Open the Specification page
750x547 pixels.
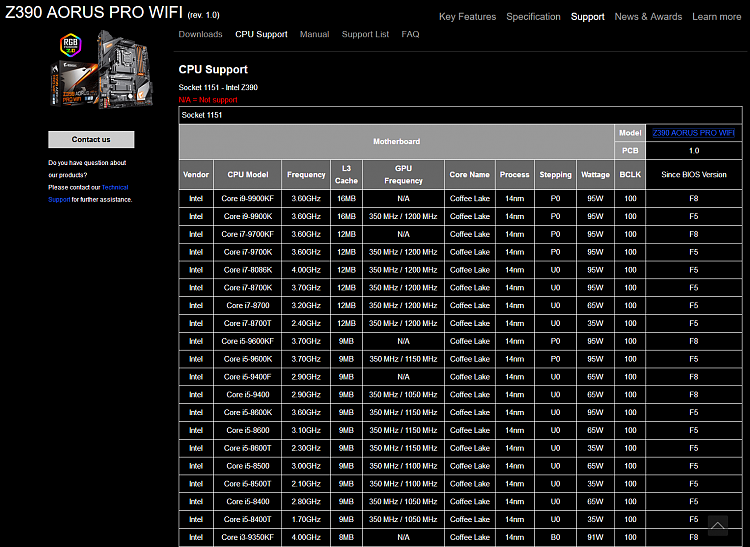[x=533, y=17]
